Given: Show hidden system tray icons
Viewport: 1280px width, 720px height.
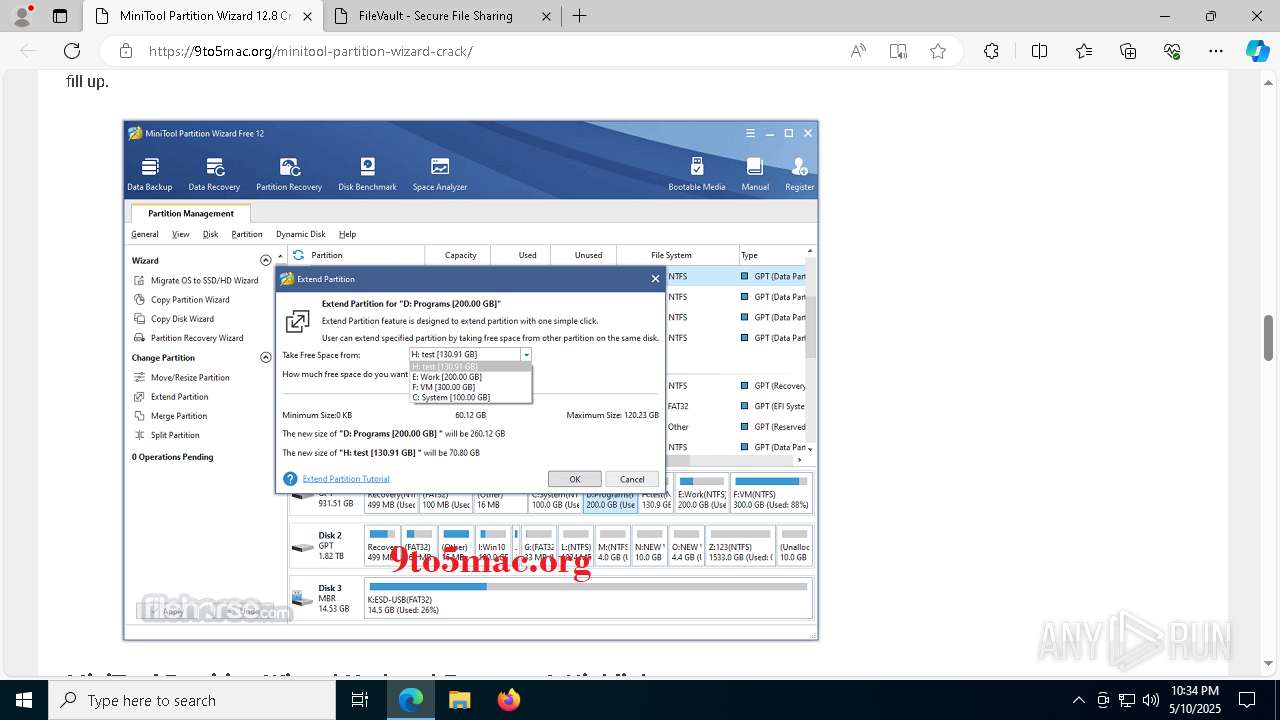Looking at the screenshot, I should coord(1078,700).
